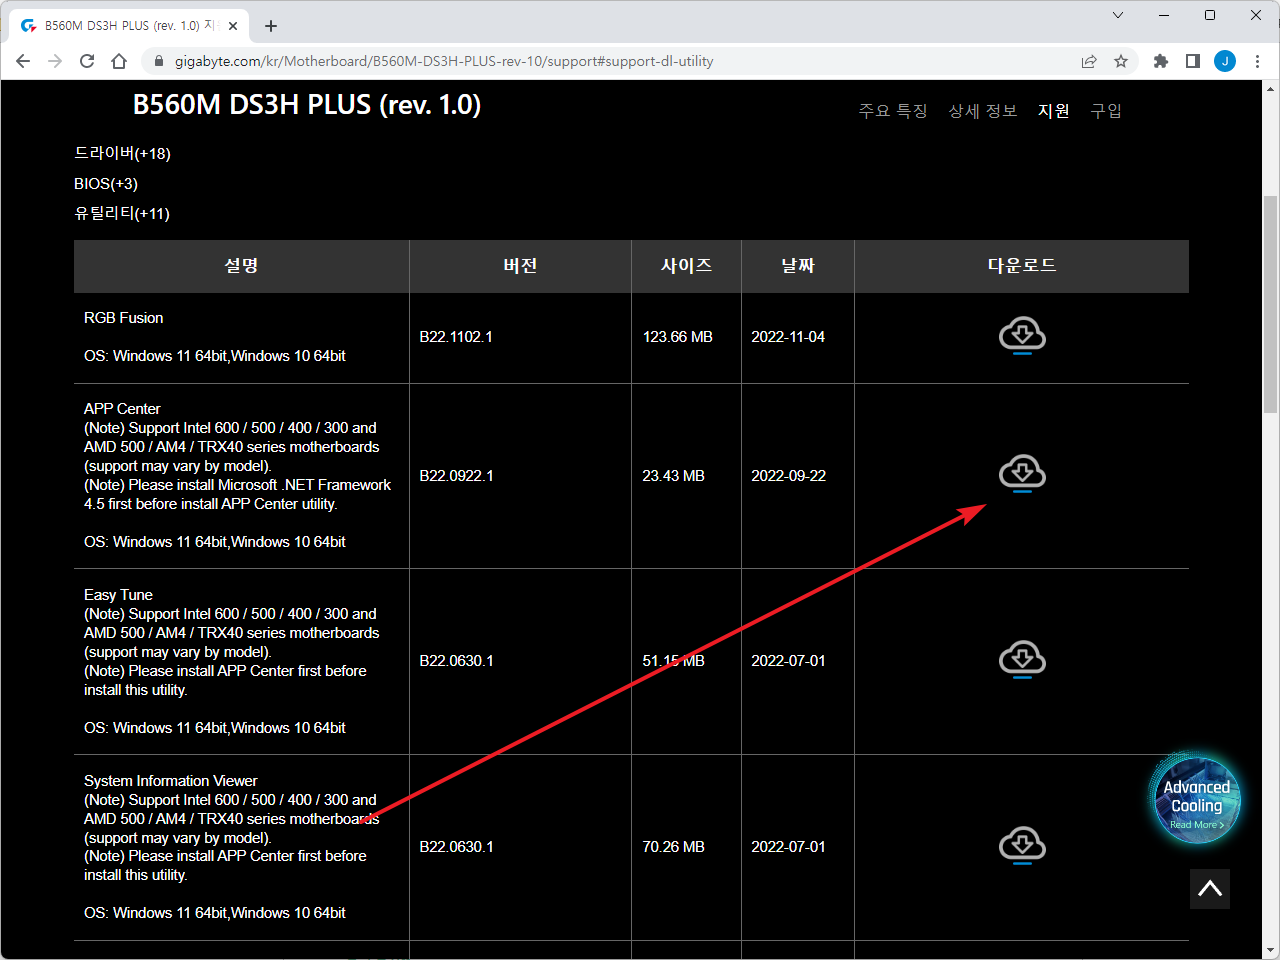
Task: Open the tab search dropdown arrow
Action: (x=1118, y=15)
